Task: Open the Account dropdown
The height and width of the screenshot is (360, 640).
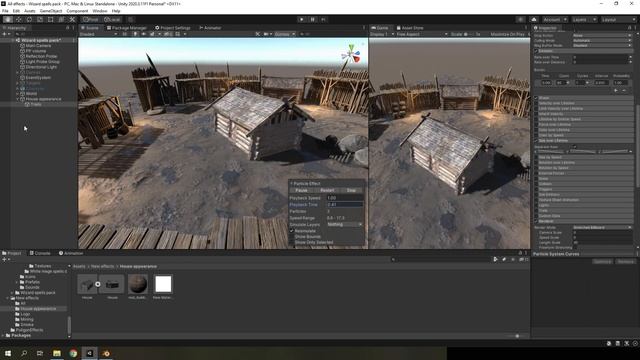Action: click(x=554, y=19)
